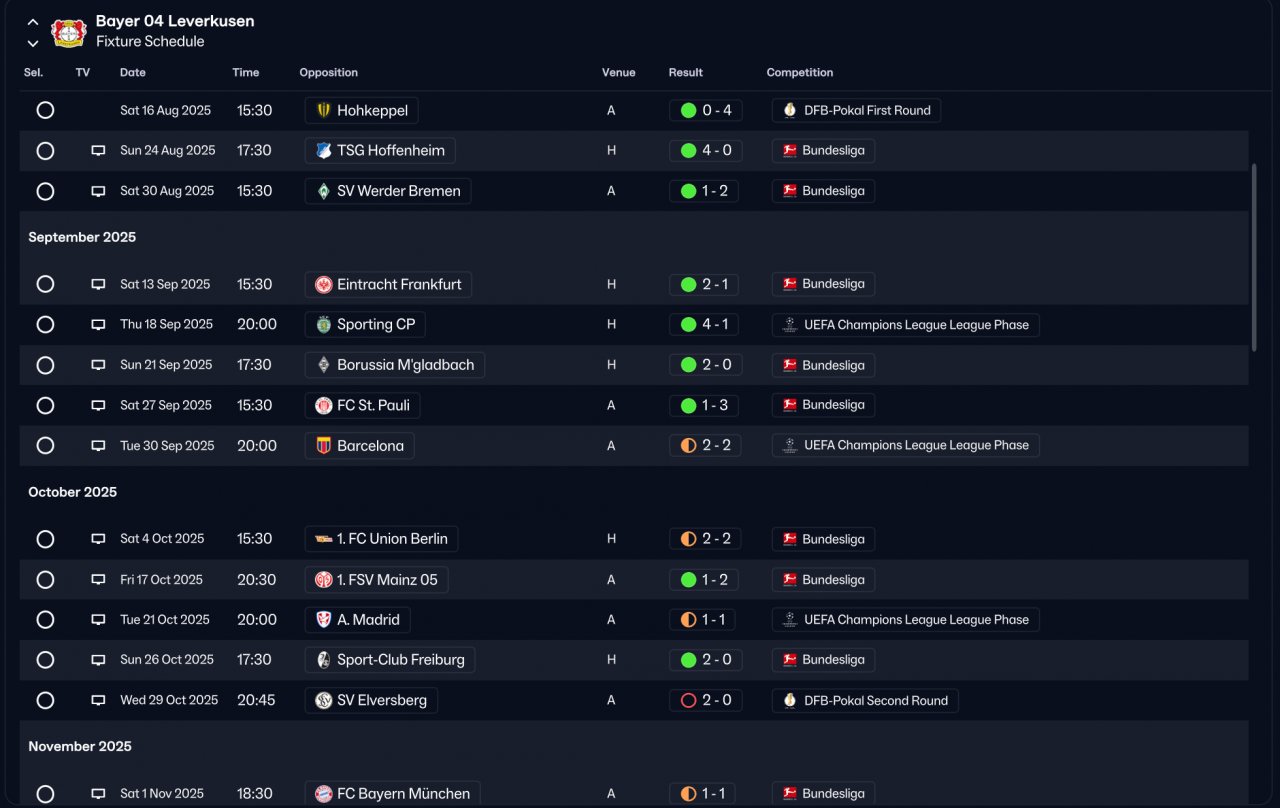Click the down chevron beside Fixture Schedule

coord(33,43)
